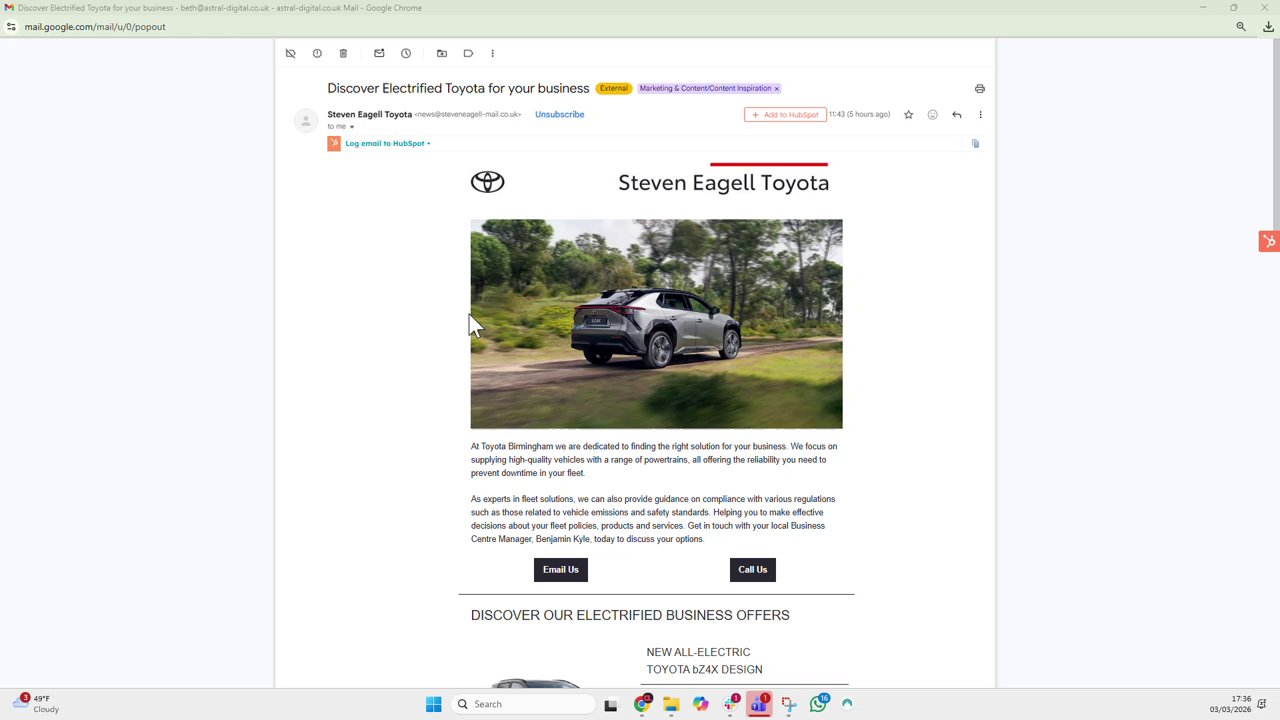Click the 'NEW ALL-ELECTRIC TOYOTA bZ4X DESIGN' heading
1280x720 pixels.
[704, 661]
